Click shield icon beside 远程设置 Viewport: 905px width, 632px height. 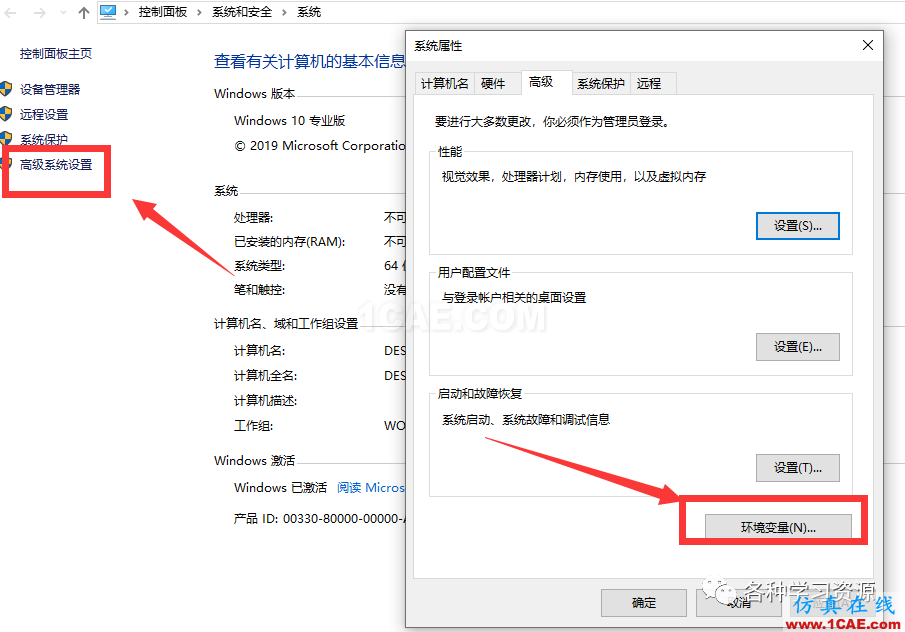point(6,114)
